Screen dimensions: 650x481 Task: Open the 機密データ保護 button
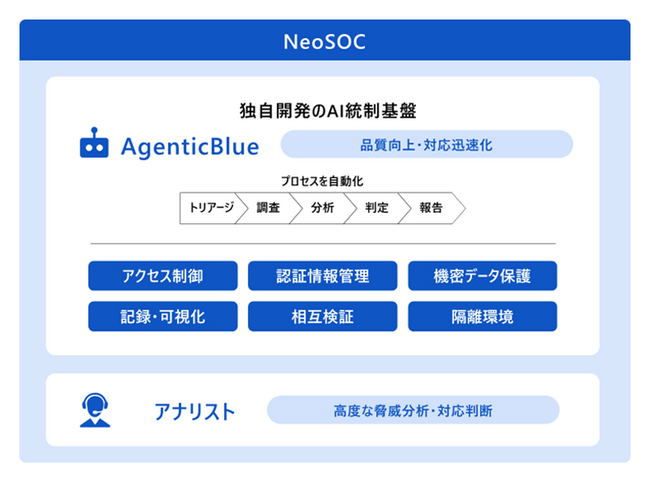click(x=483, y=276)
